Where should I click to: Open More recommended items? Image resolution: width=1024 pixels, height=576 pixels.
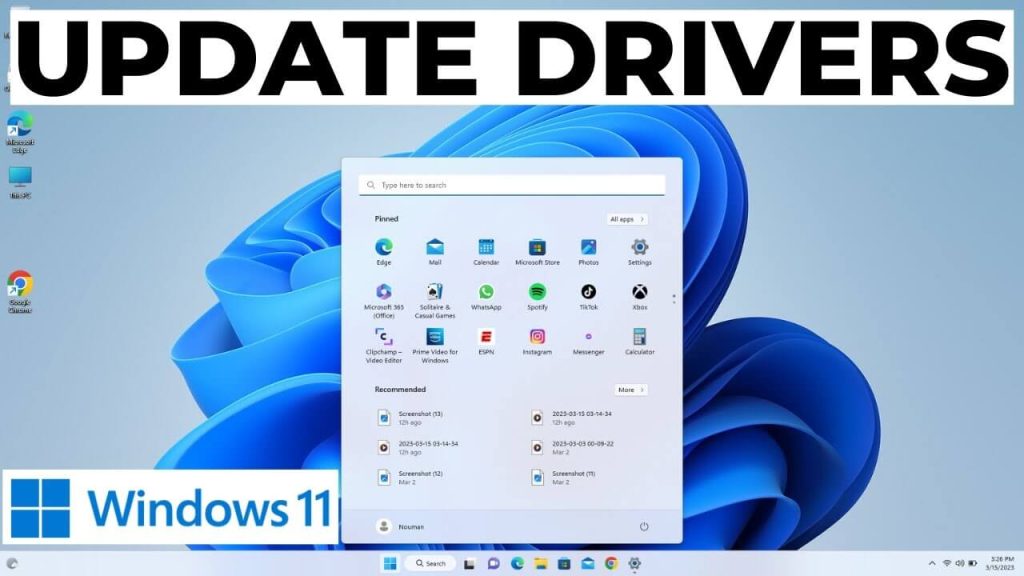tap(630, 389)
